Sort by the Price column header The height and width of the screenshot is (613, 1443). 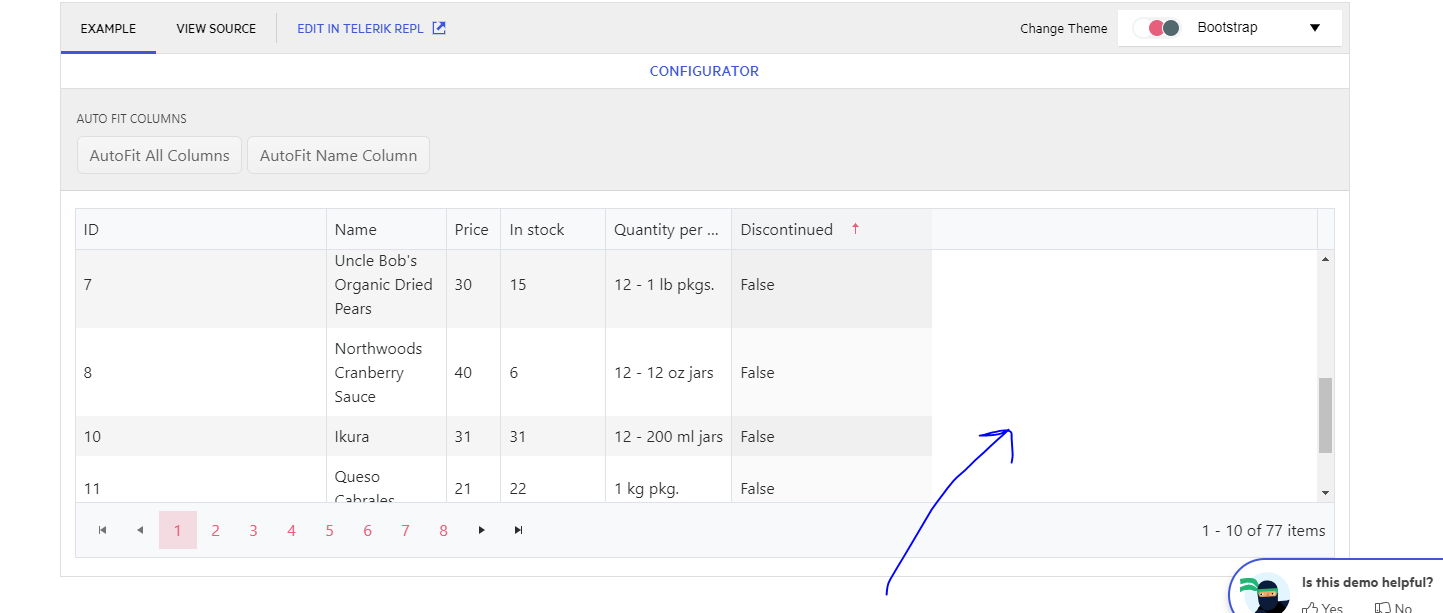pos(471,229)
